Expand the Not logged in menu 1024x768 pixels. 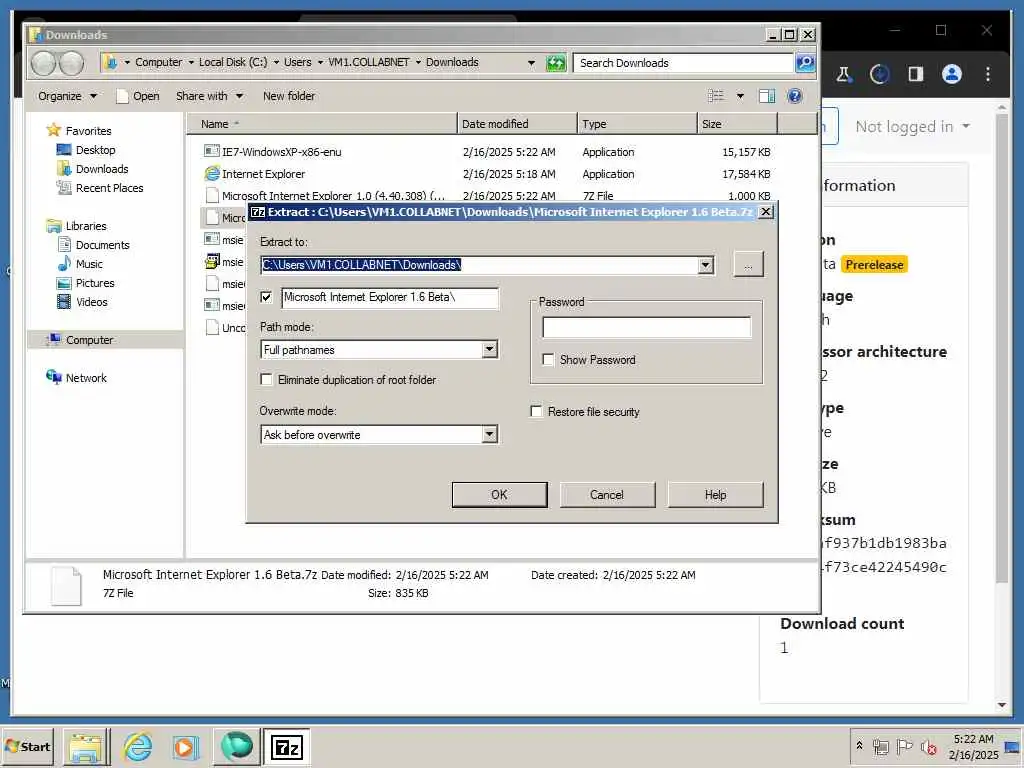click(x=912, y=127)
